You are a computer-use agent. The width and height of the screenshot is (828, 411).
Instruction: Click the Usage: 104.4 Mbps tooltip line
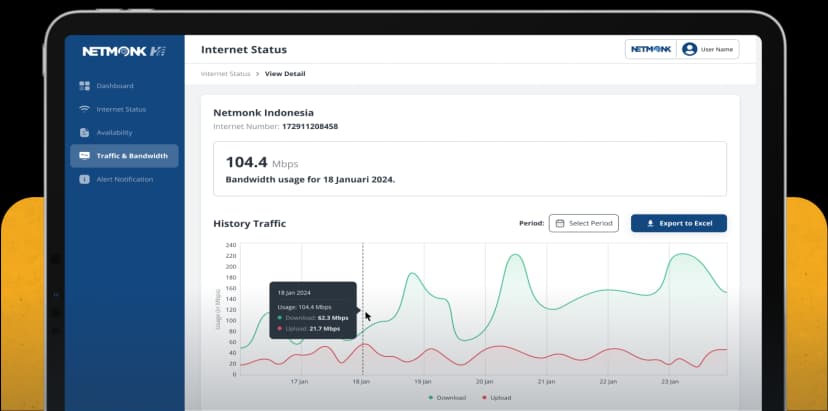(305, 307)
